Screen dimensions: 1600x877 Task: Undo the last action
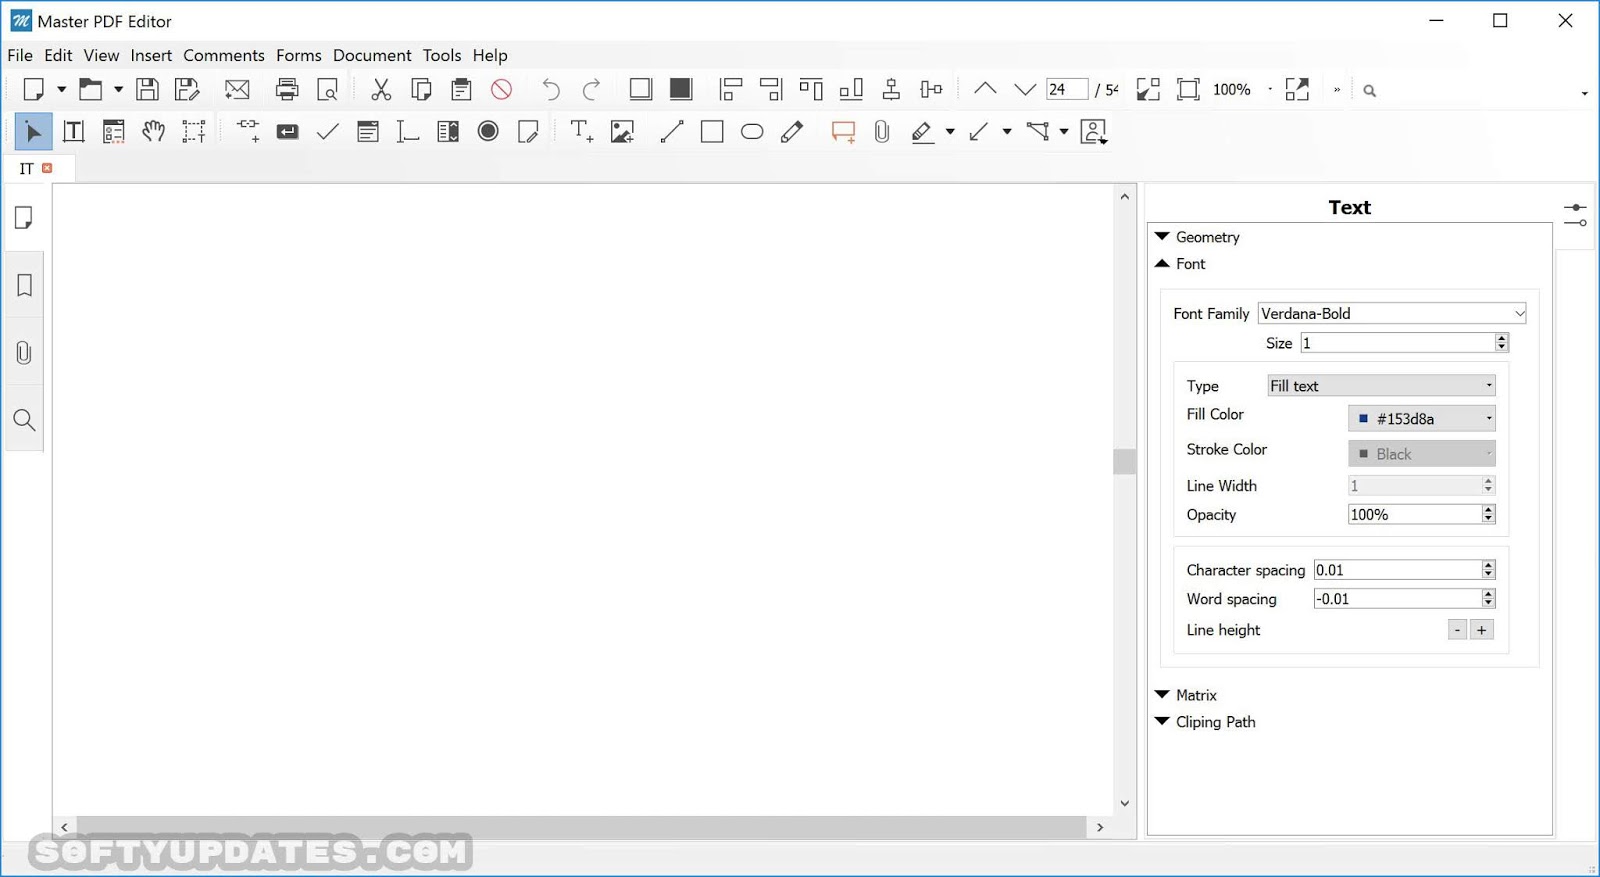tap(550, 89)
